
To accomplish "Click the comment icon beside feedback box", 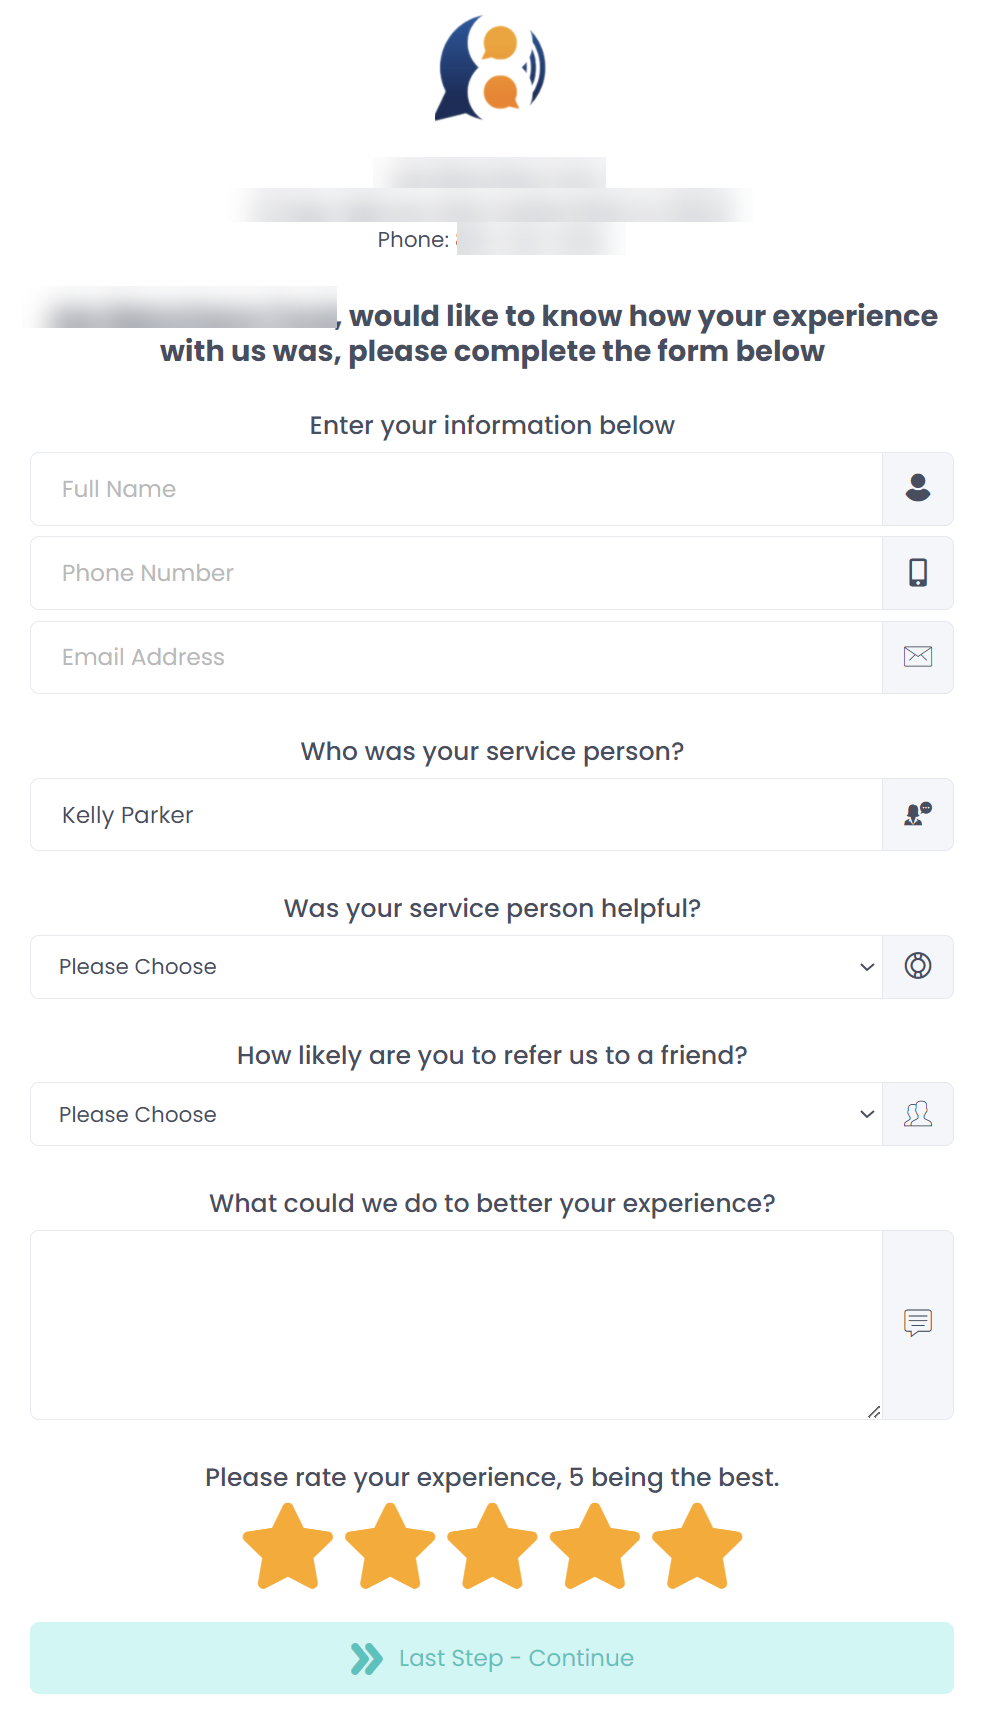I will [x=917, y=1323].
